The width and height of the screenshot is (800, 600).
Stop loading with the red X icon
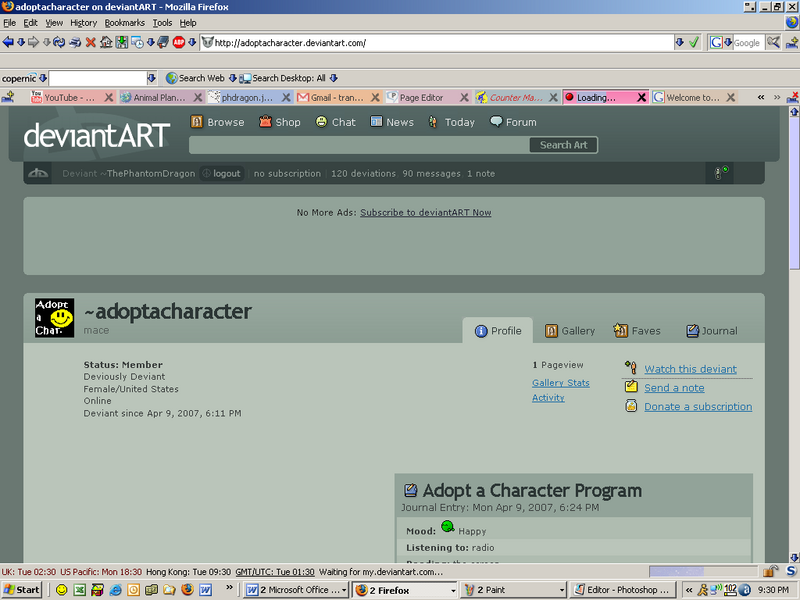[x=91, y=42]
